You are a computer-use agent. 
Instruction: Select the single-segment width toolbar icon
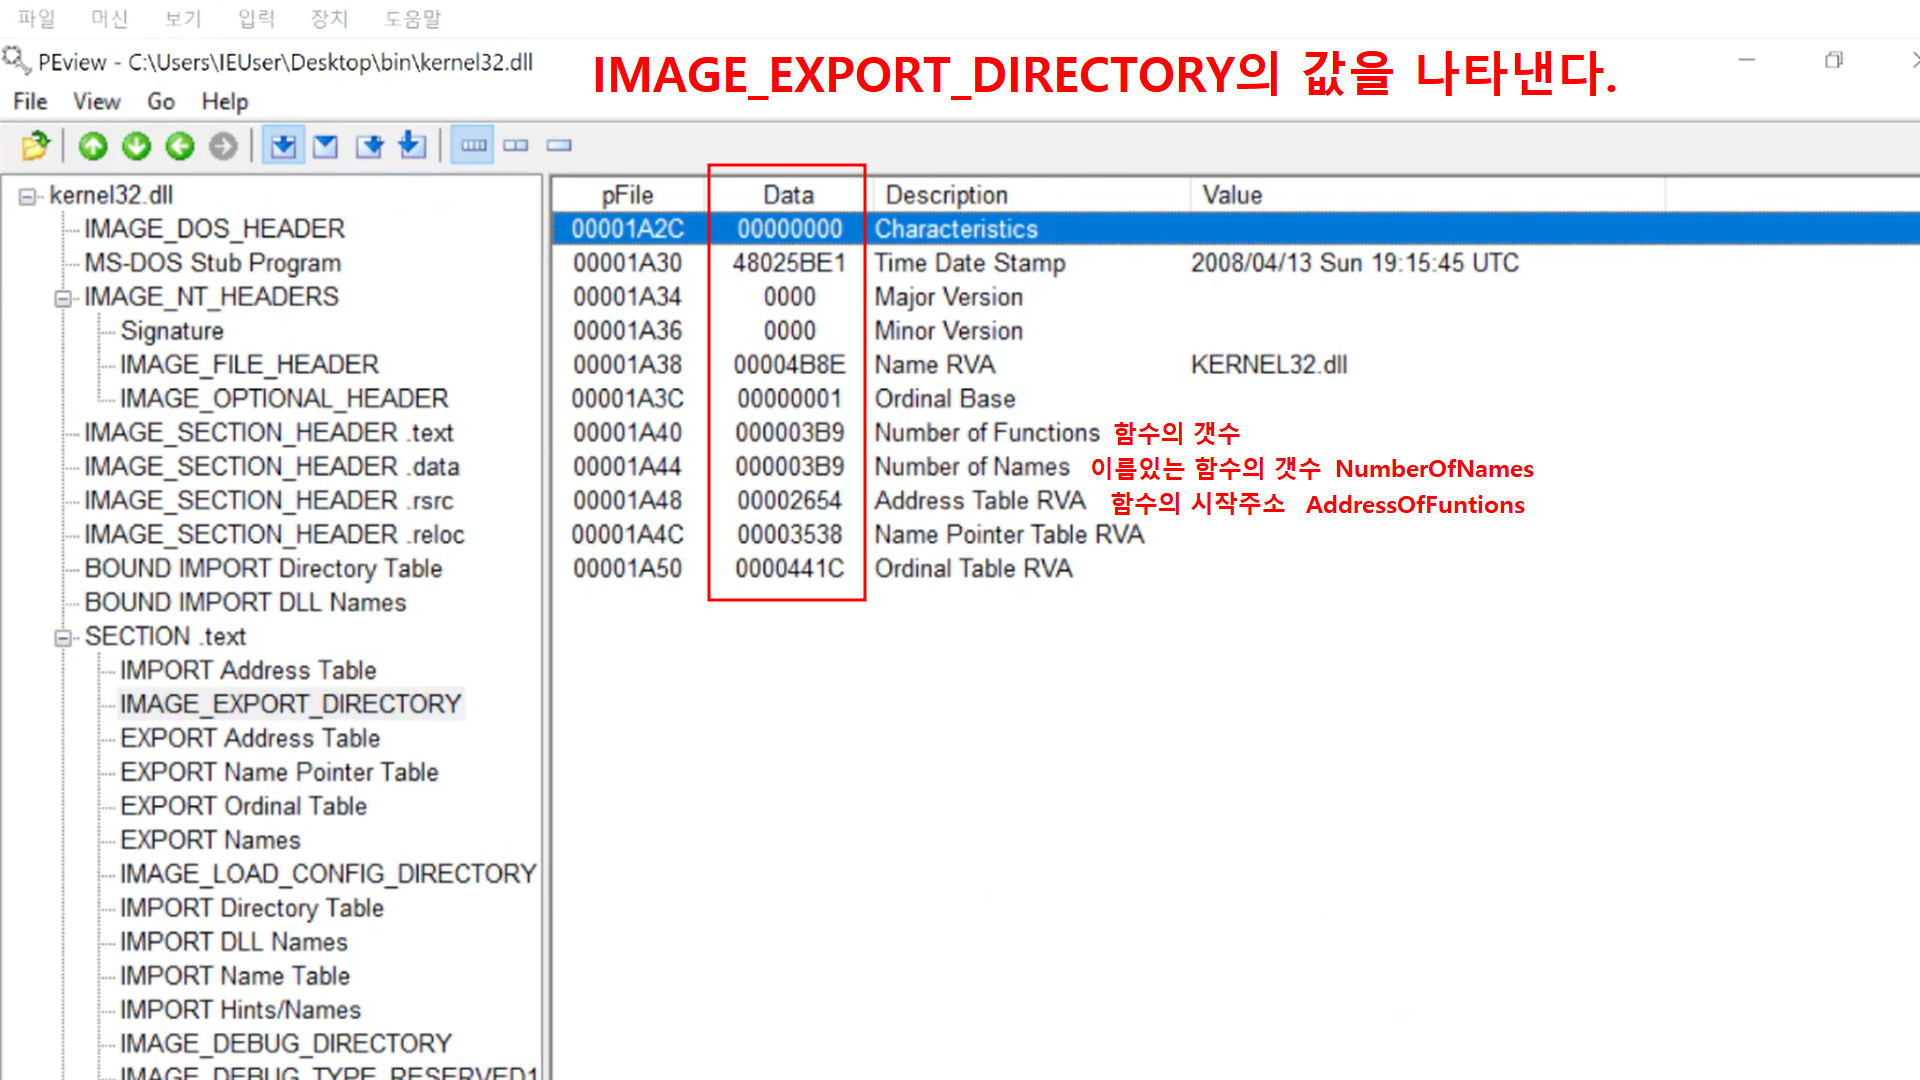559,146
